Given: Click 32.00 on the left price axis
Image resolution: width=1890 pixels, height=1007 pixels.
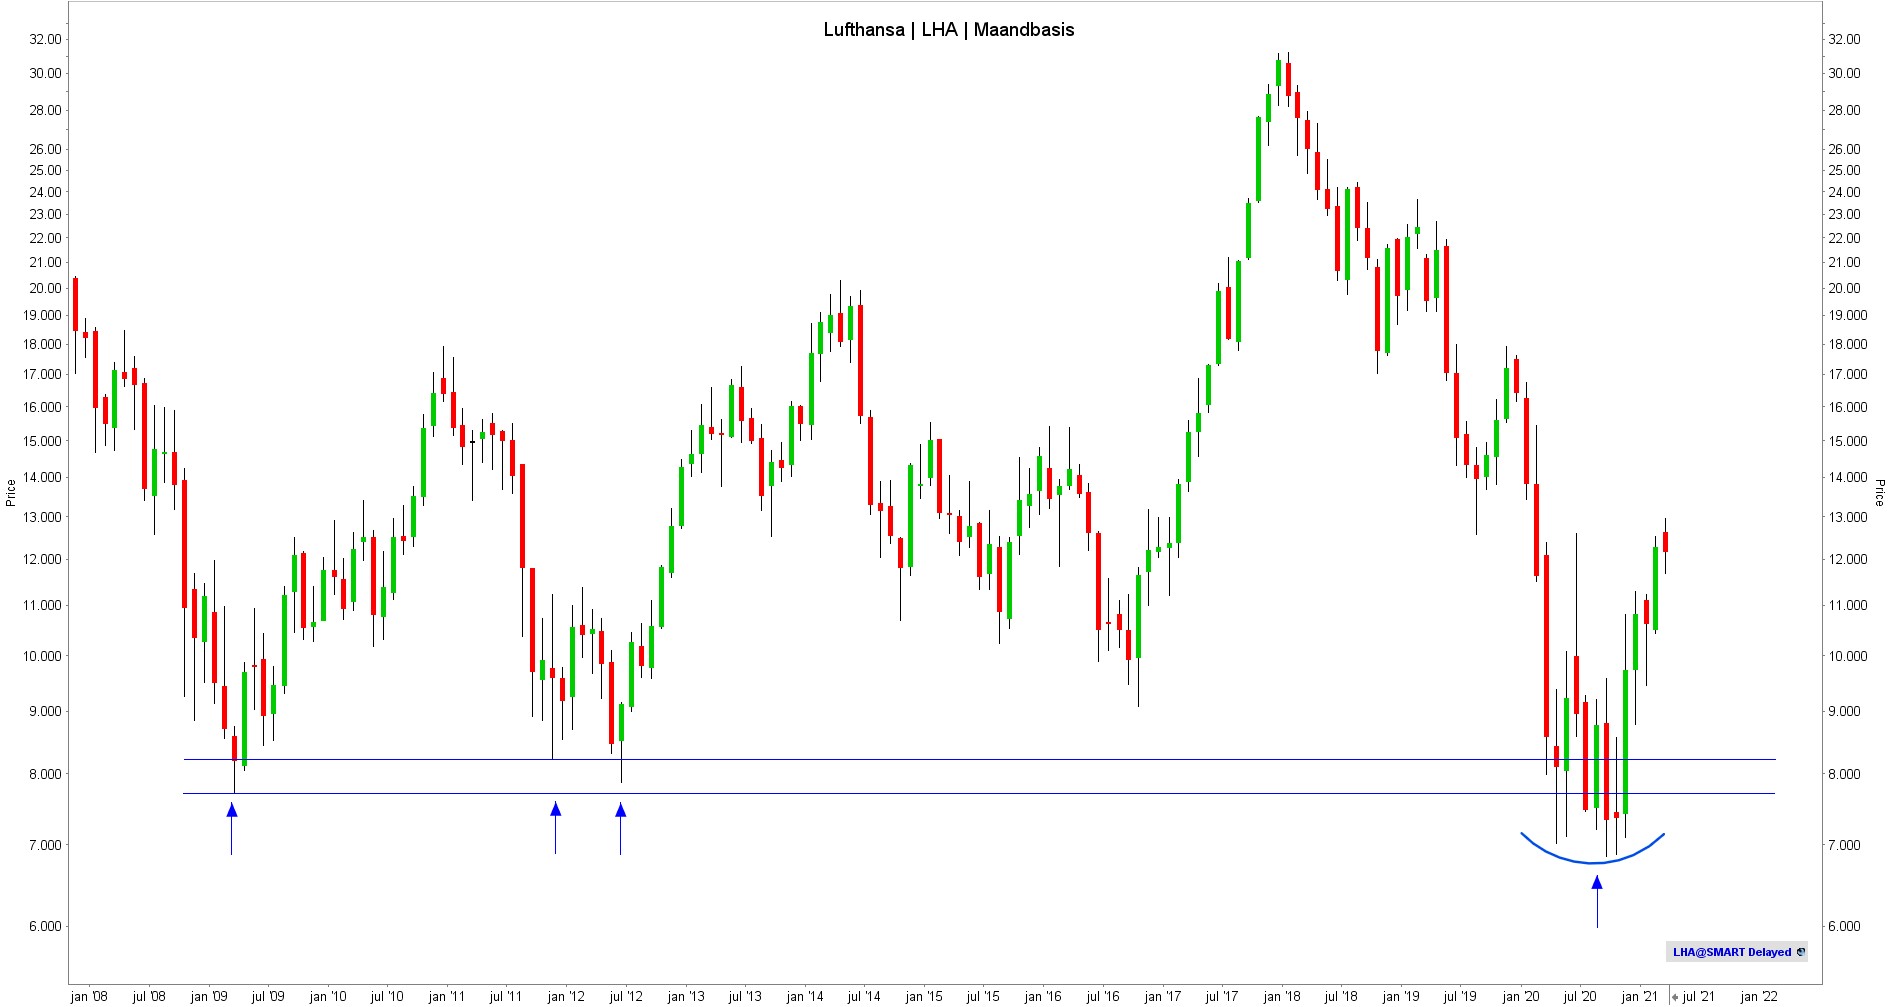Looking at the screenshot, I should click(x=45, y=39).
